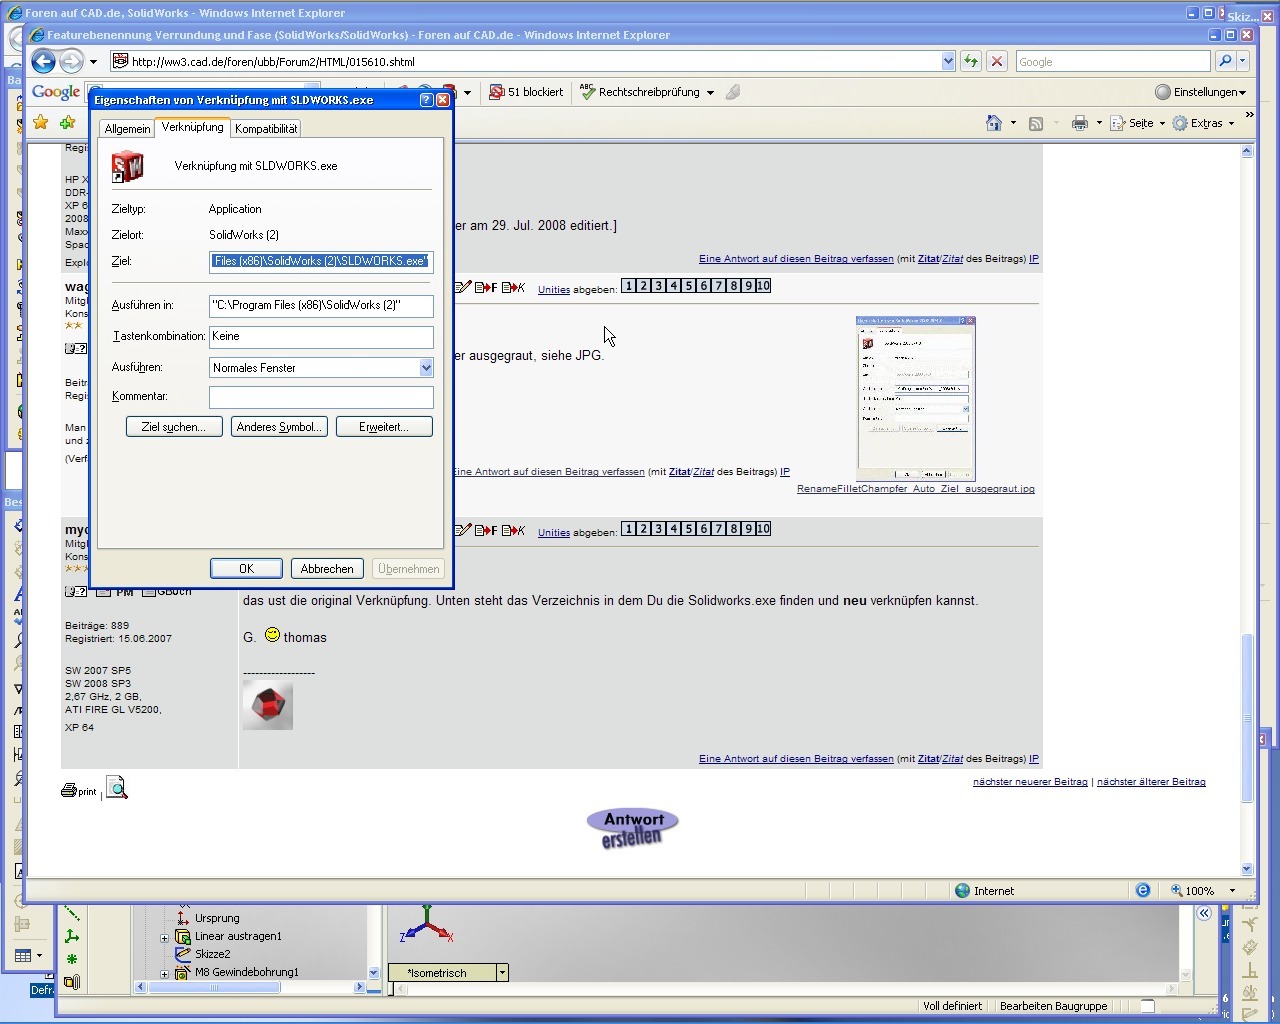Click the 'K' icon in wag post header
Screen dimensions: 1280x1024
point(513,287)
